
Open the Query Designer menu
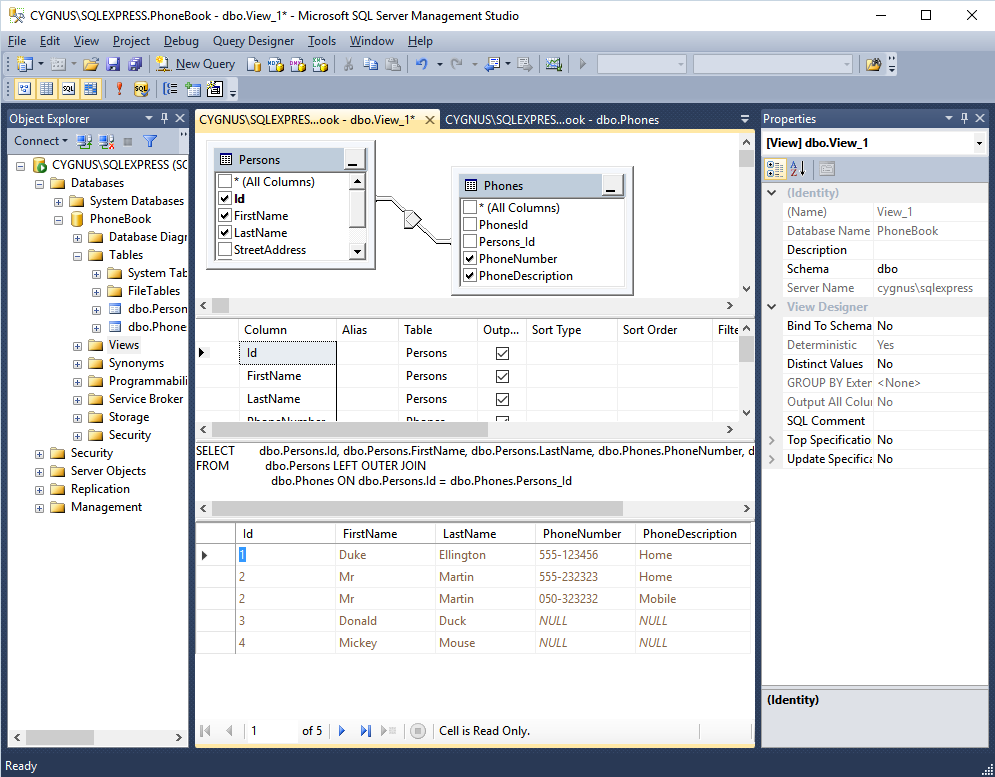click(253, 41)
